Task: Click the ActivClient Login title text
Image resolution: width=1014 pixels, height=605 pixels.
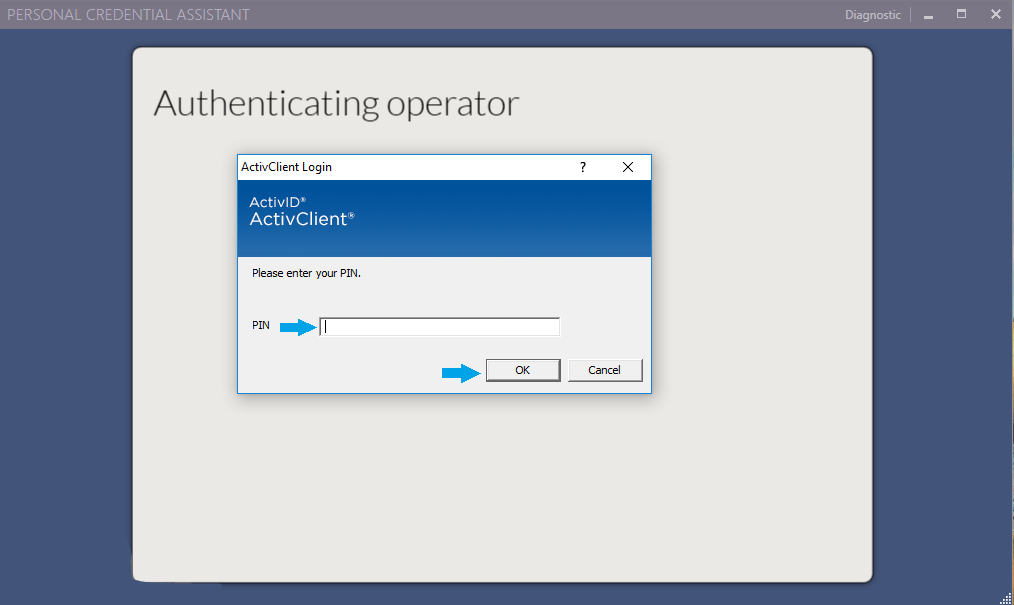Action: point(286,167)
